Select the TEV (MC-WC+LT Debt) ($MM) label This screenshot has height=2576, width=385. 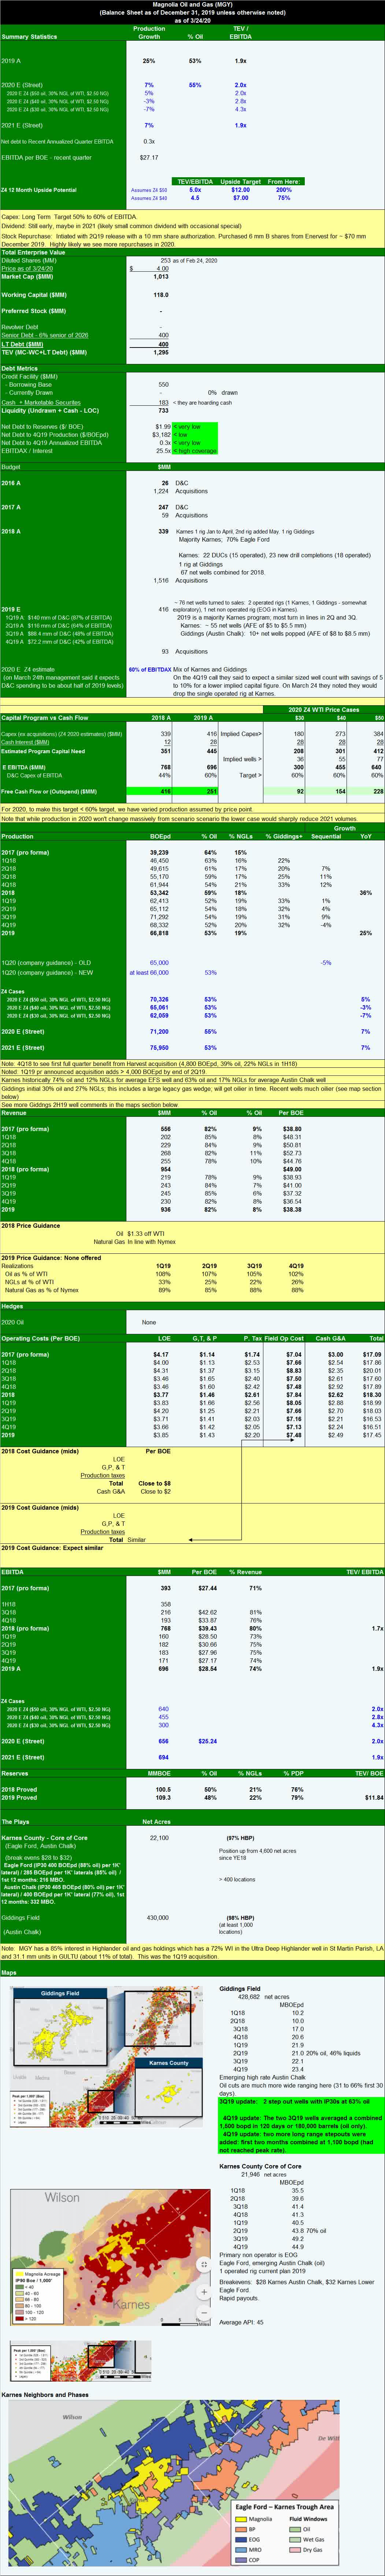point(44,352)
